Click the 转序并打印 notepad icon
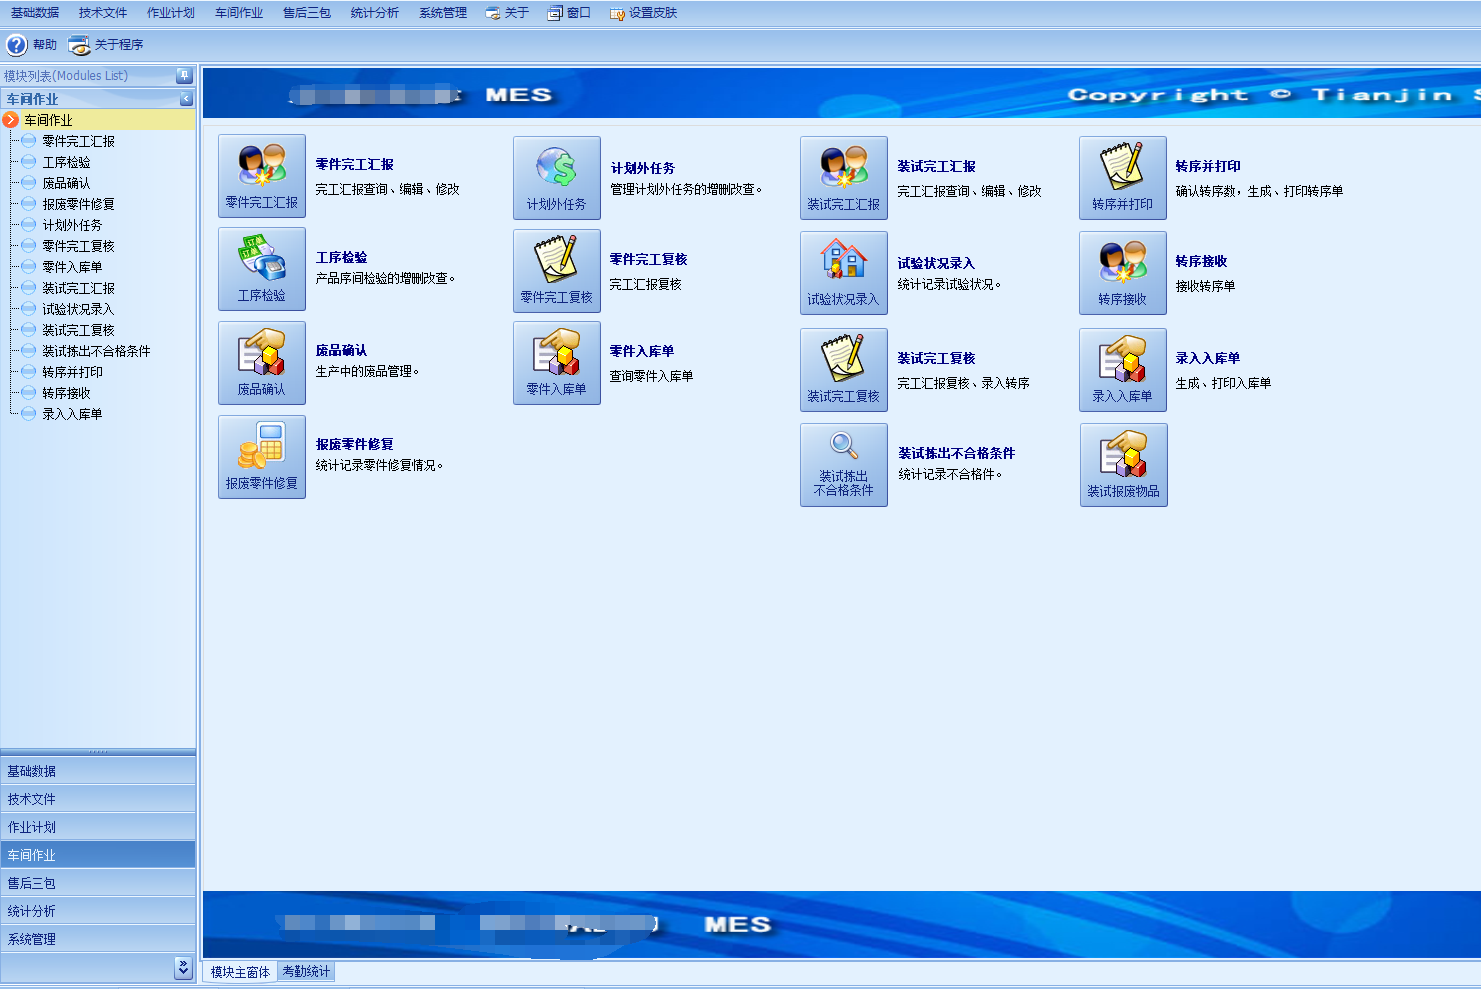The image size is (1481, 989). tap(1123, 178)
